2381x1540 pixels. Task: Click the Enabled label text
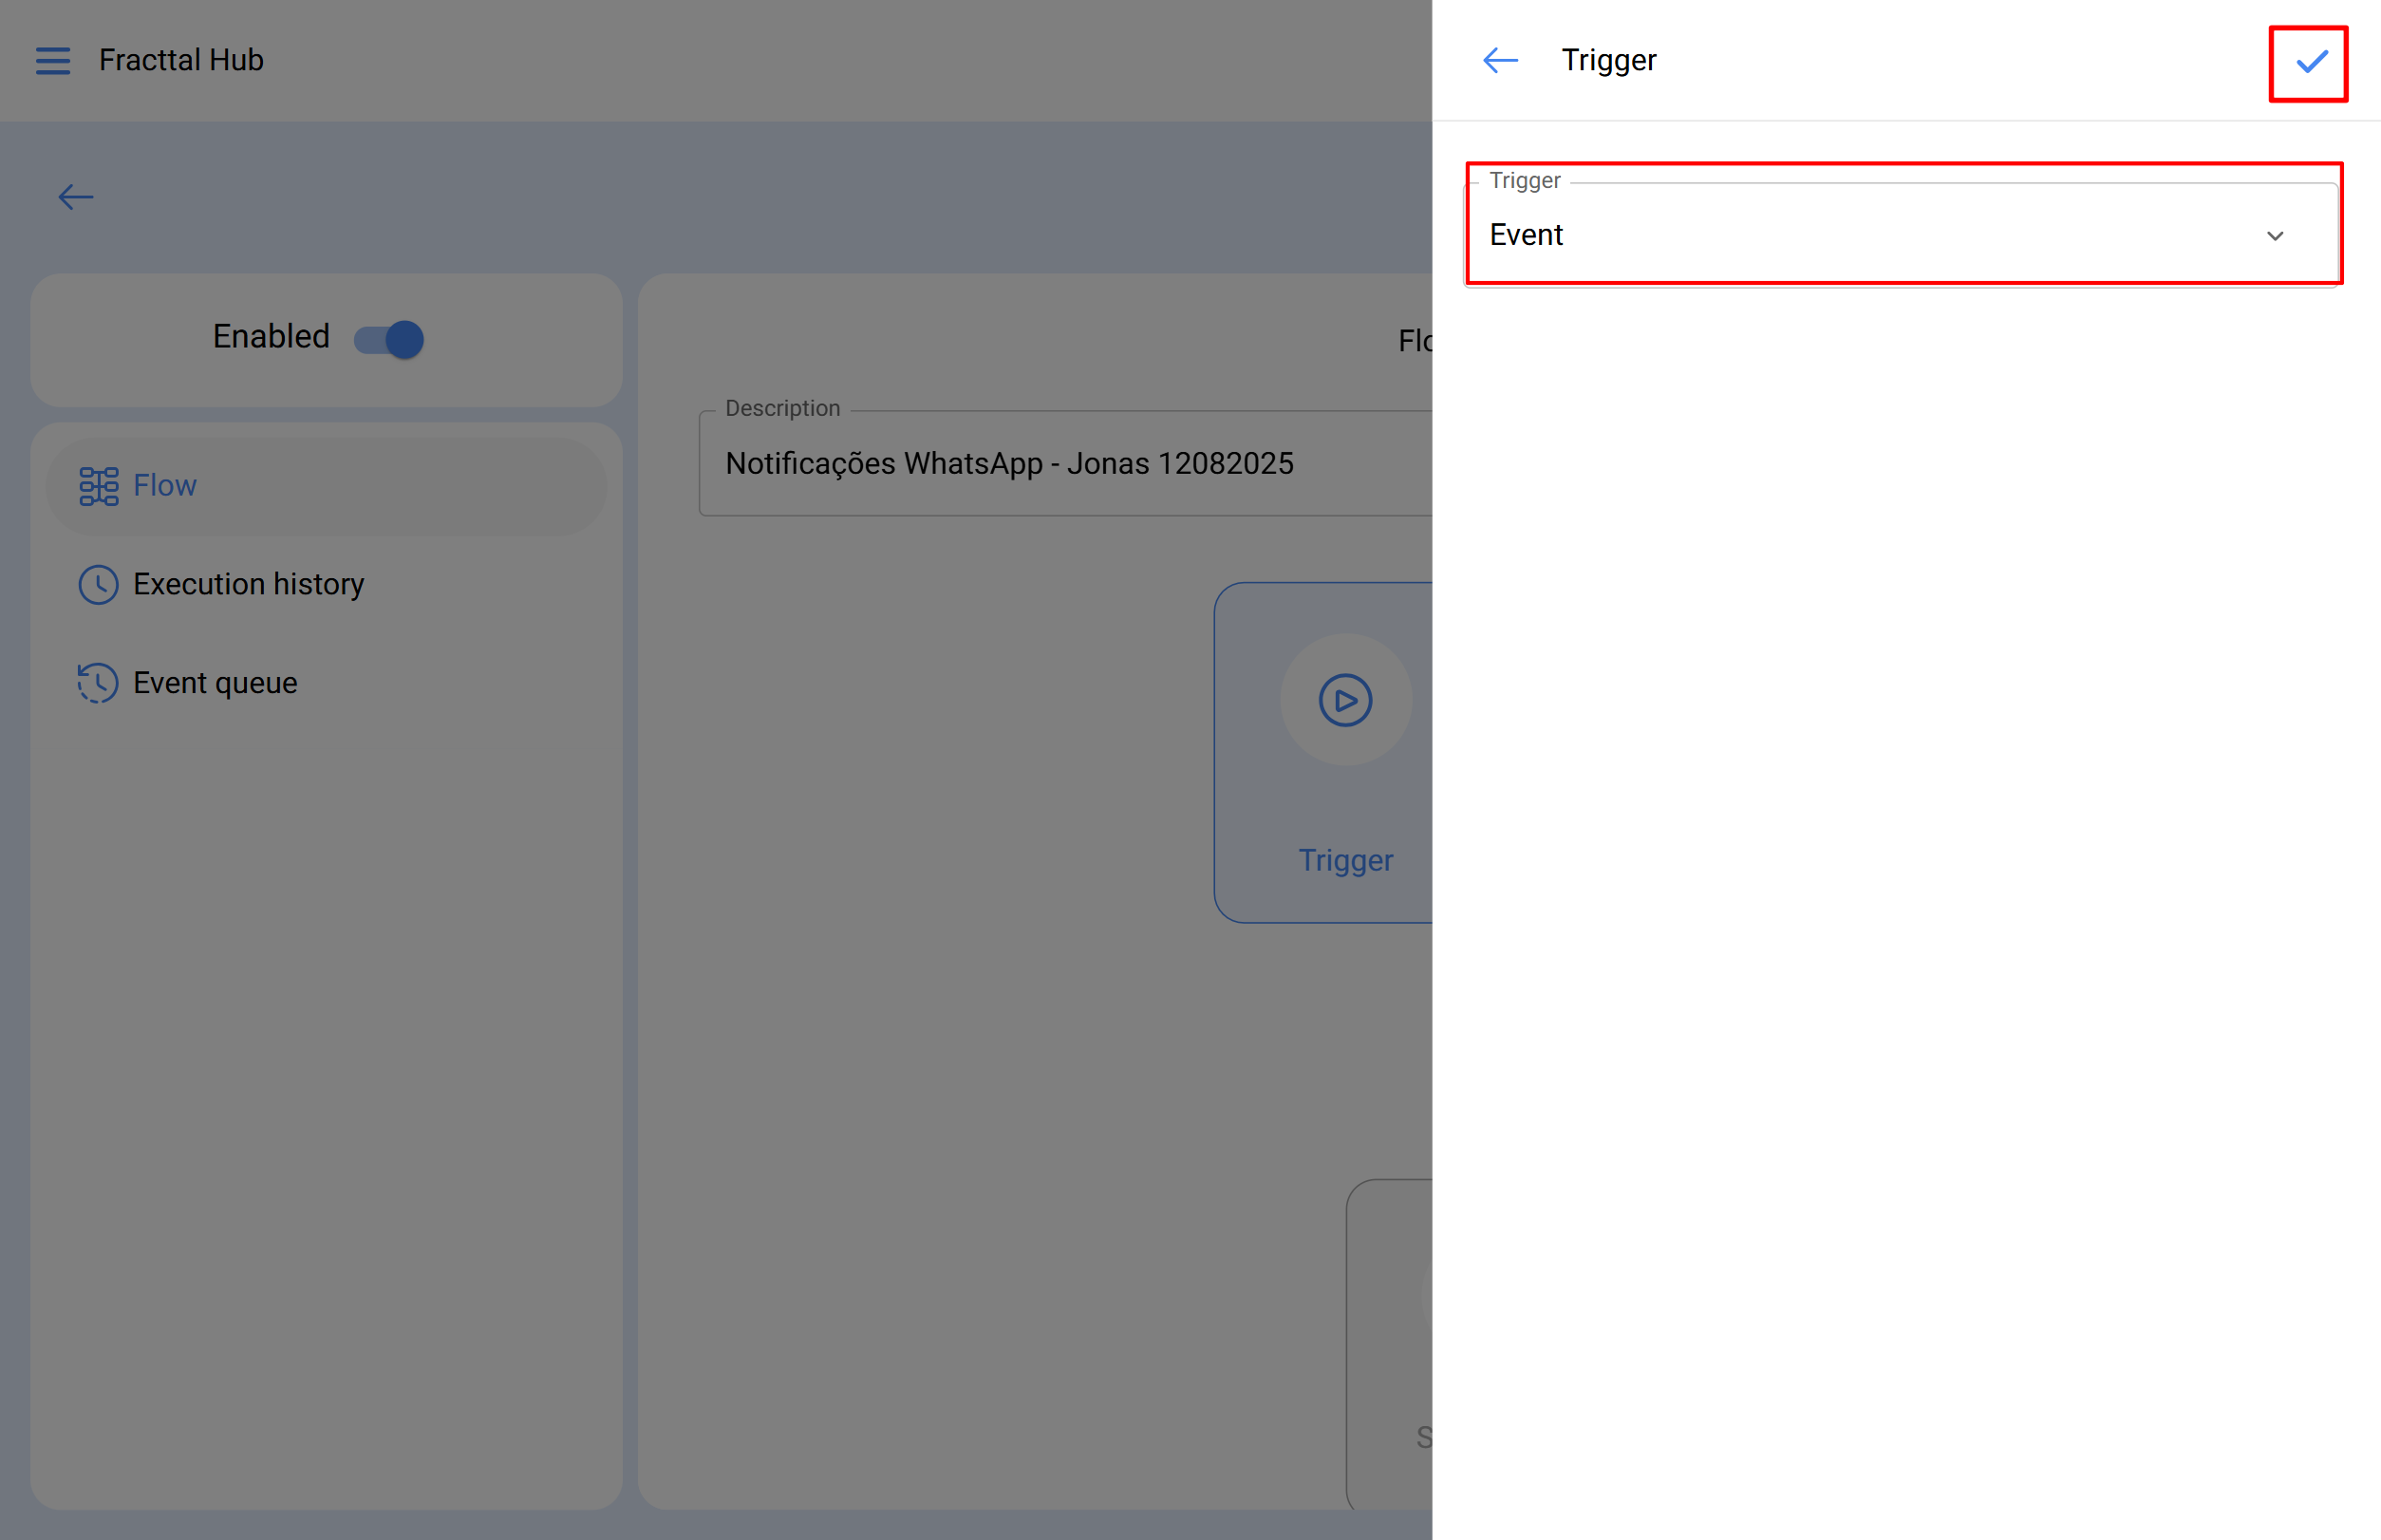271,337
